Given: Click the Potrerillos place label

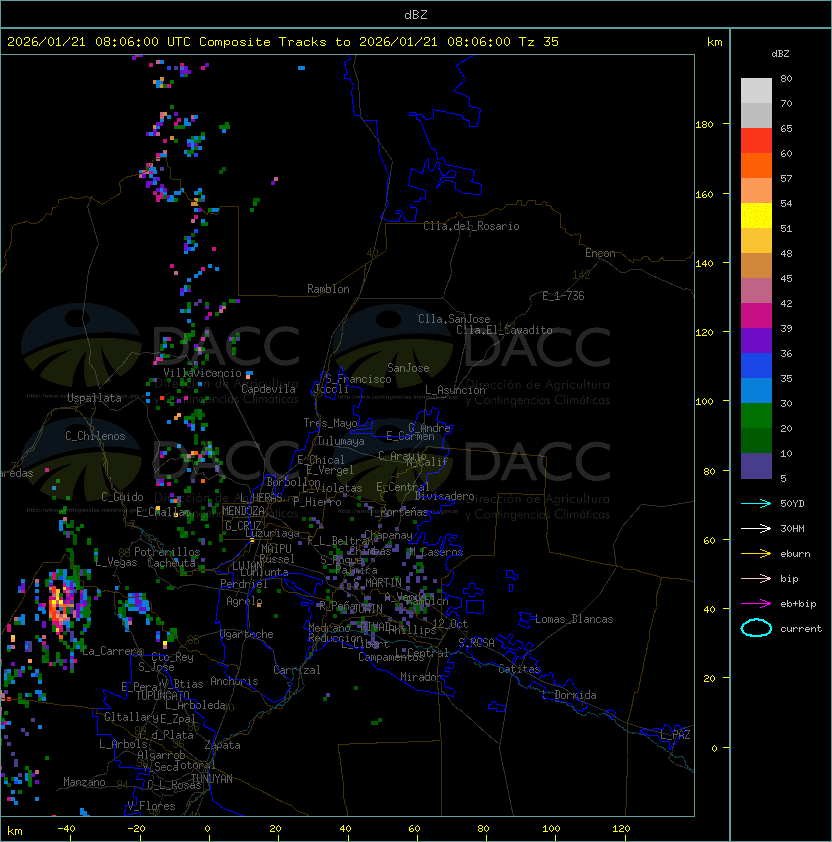Looking at the screenshot, I should pyautogui.click(x=167, y=552).
